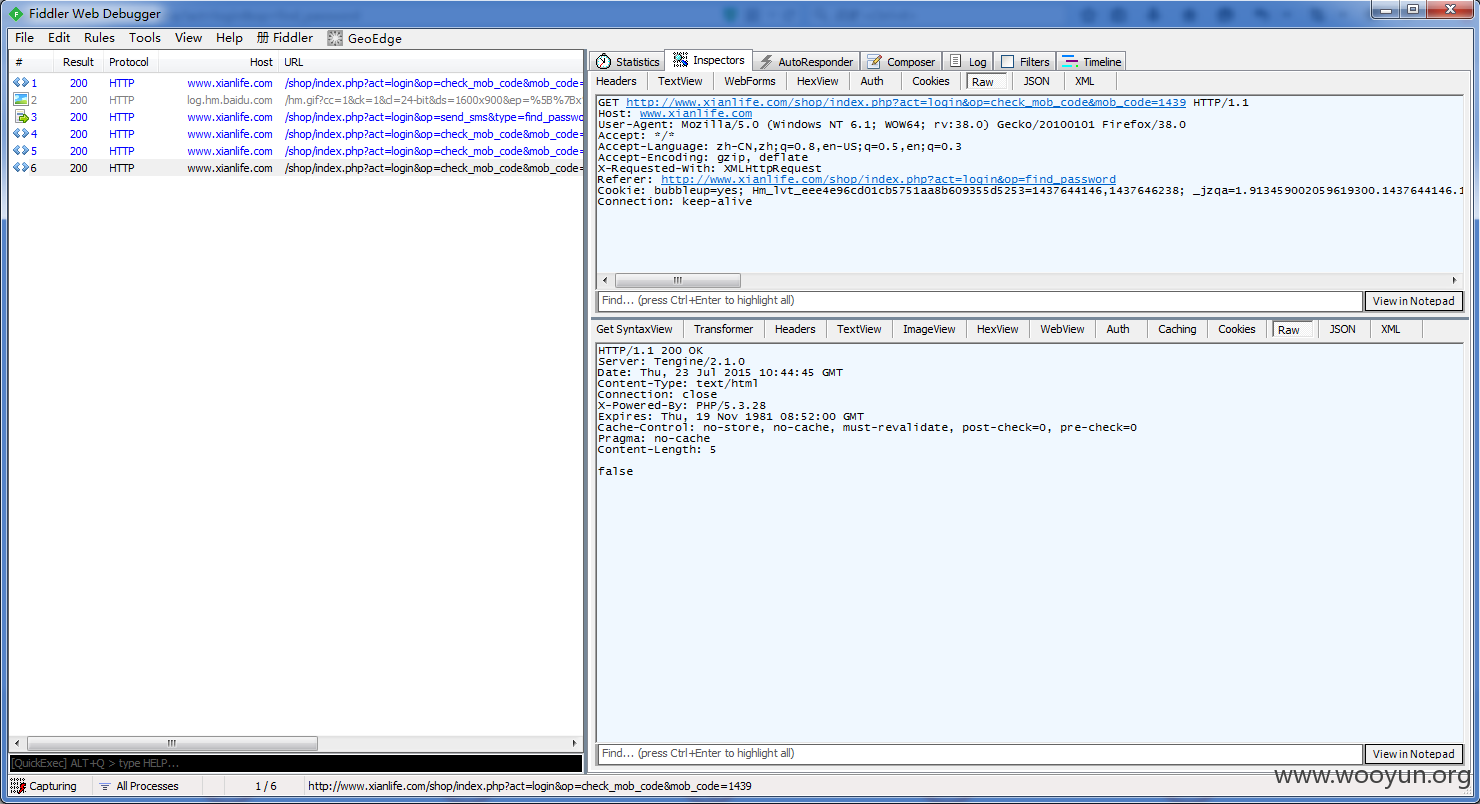
Task: Click request pane scroll right arrow
Action: [1455, 280]
